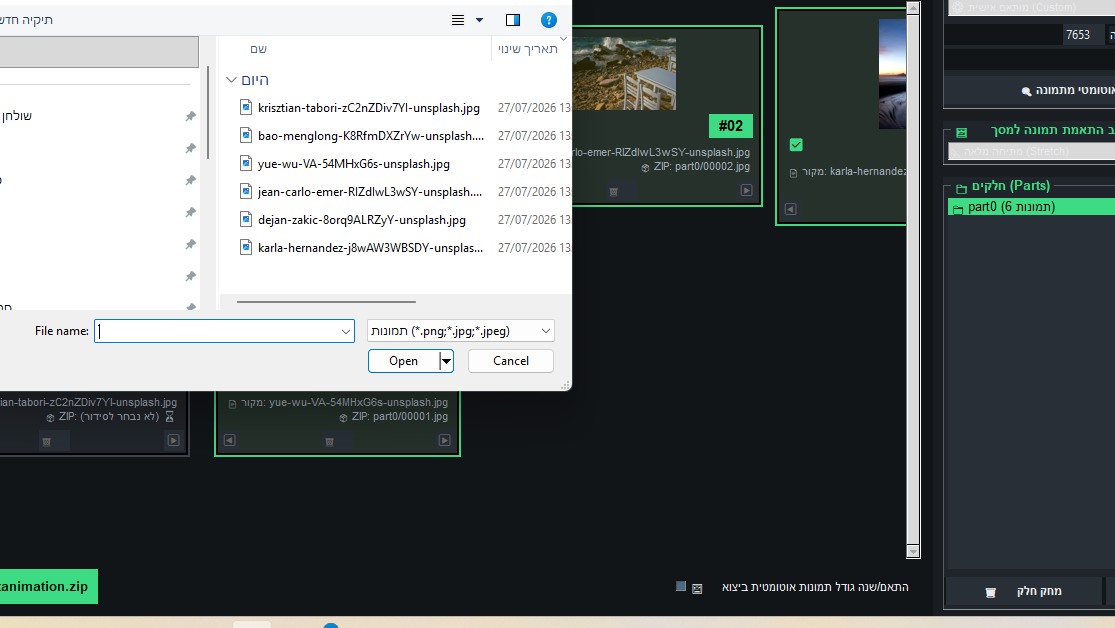Click the trash icon under the yue-wu image card
The height and width of the screenshot is (628, 1115).
(x=329, y=442)
